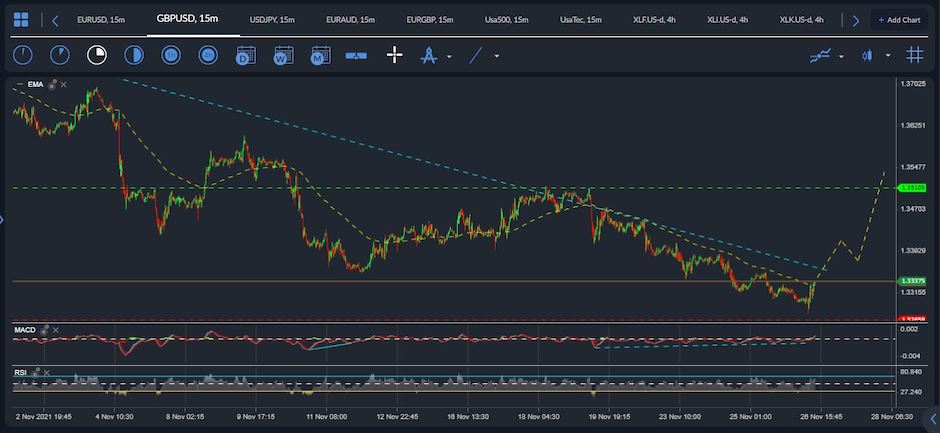Click the 26 Nov 15:45 time axis label
The width and height of the screenshot is (940, 433).
tap(822, 416)
